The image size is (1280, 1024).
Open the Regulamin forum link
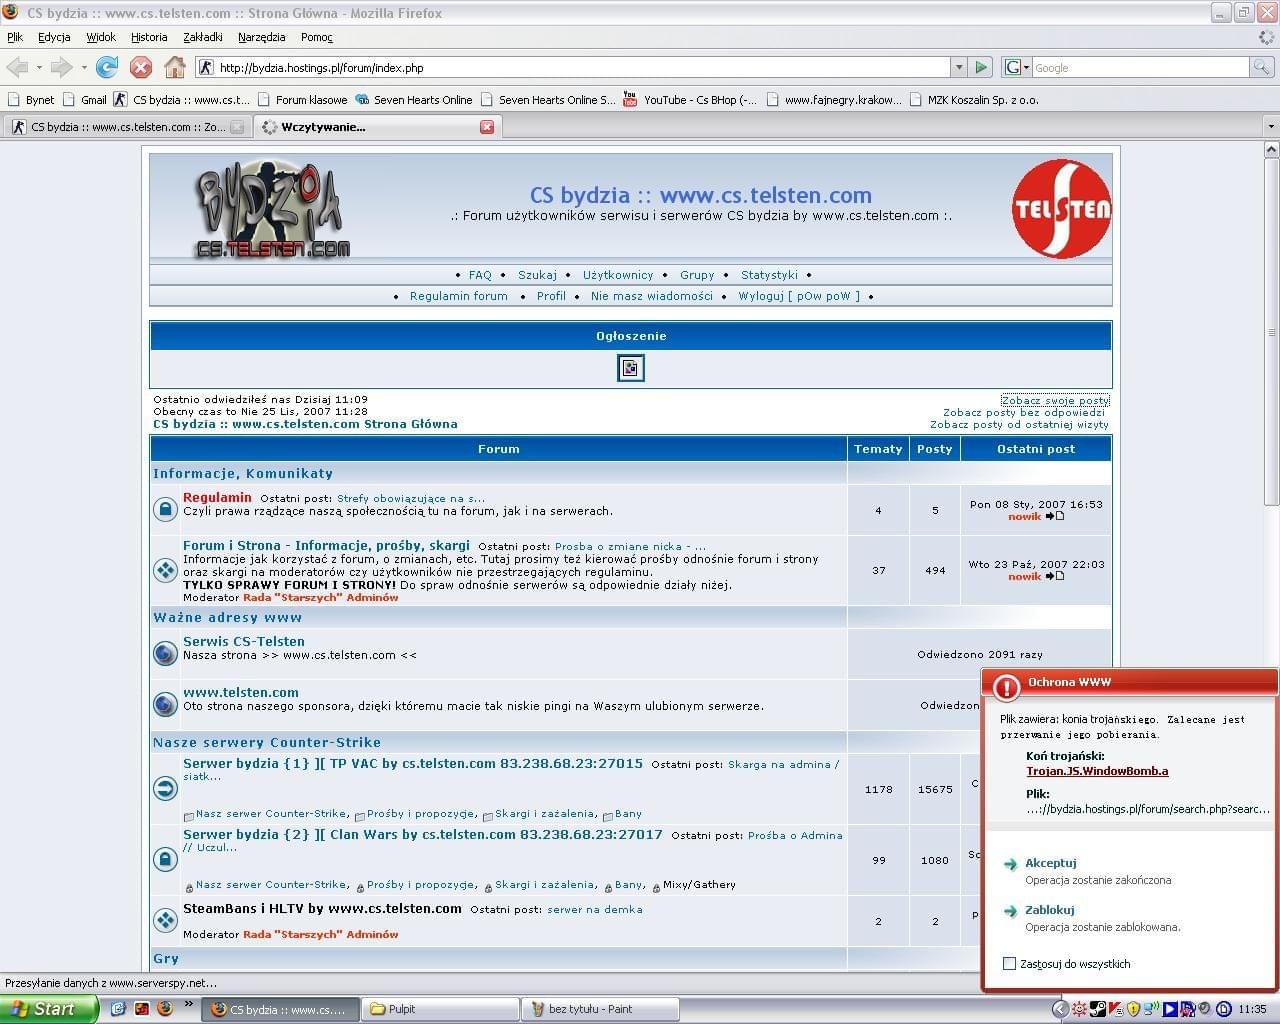[459, 296]
